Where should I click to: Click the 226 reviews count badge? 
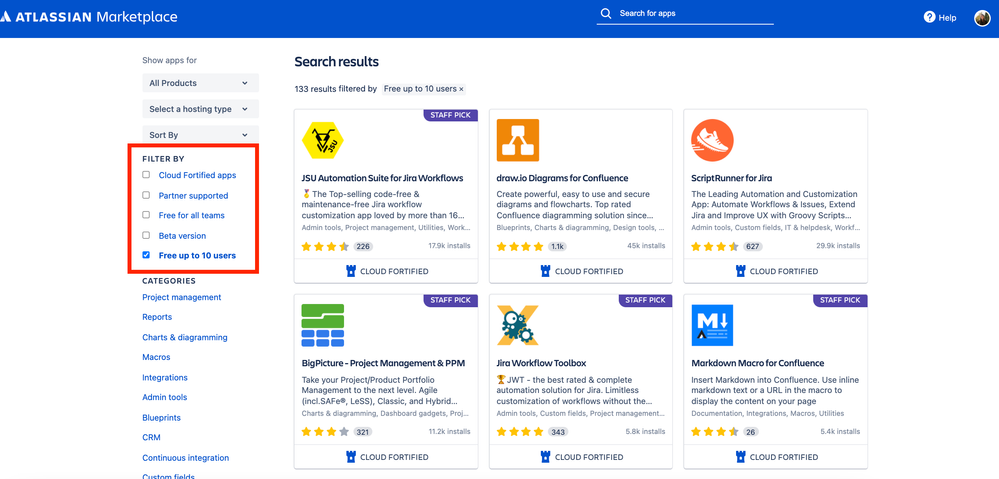363,247
